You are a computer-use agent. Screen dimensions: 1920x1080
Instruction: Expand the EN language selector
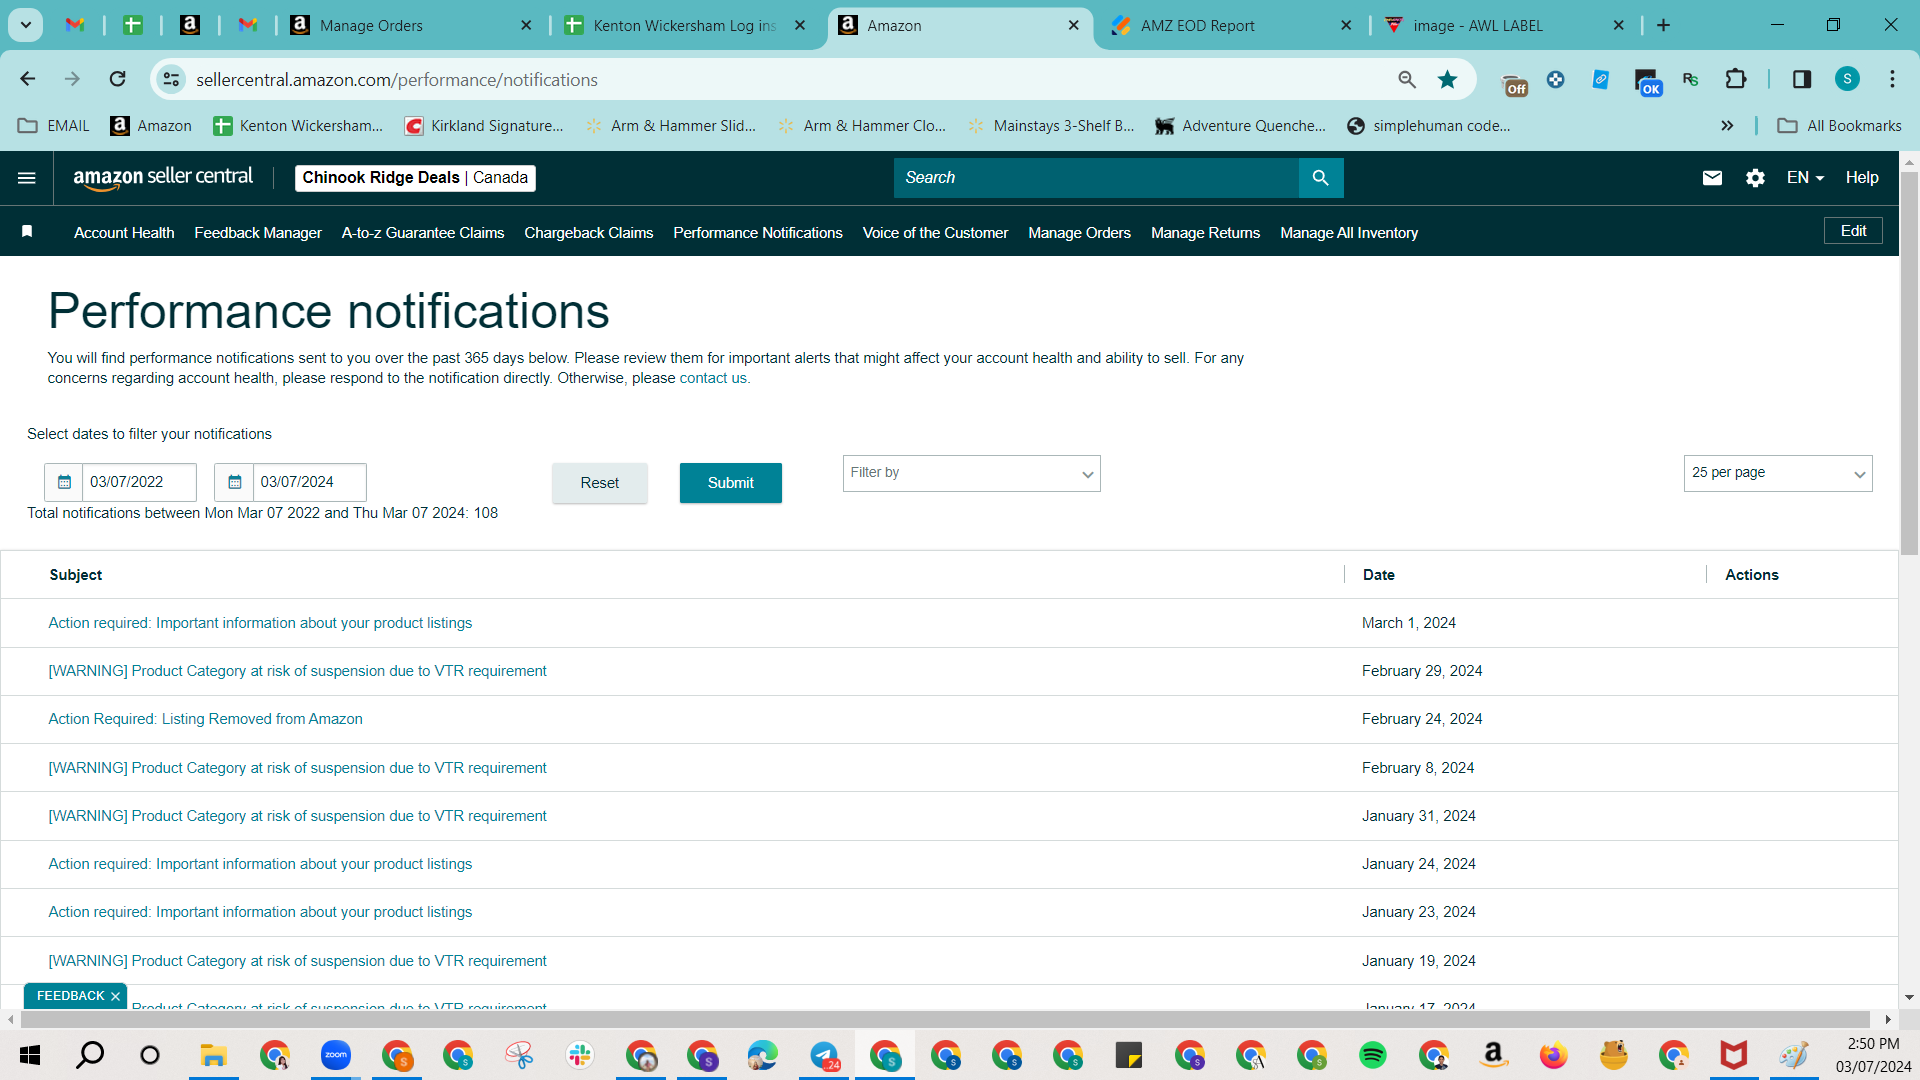[x=1805, y=178]
